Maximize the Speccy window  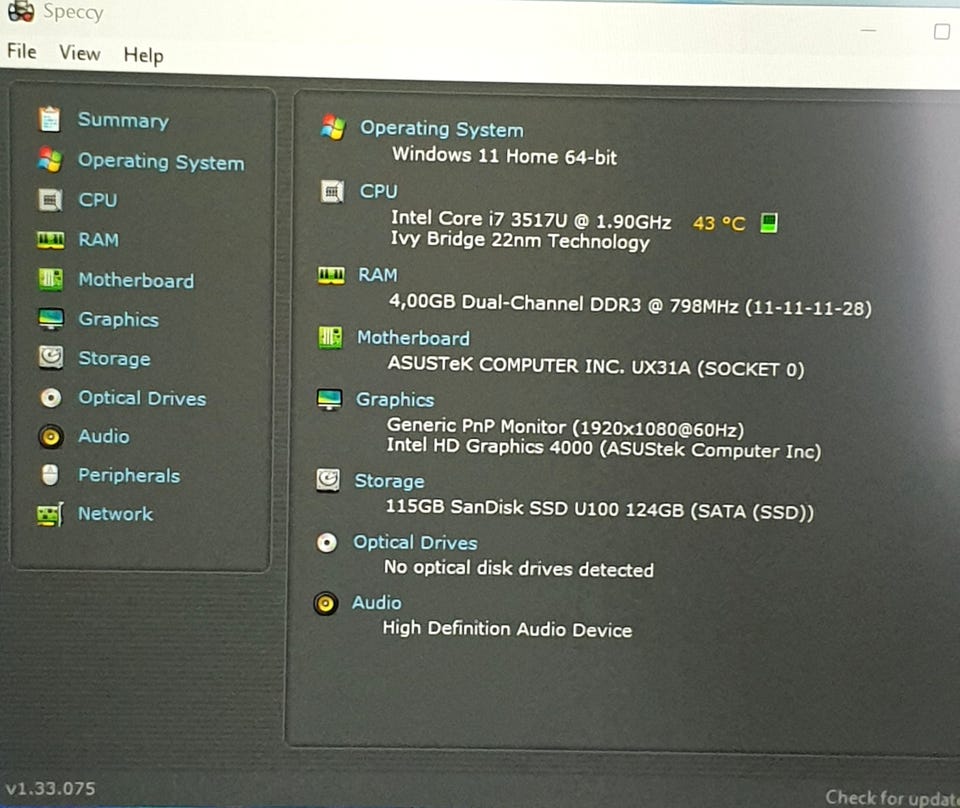[942, 31]
